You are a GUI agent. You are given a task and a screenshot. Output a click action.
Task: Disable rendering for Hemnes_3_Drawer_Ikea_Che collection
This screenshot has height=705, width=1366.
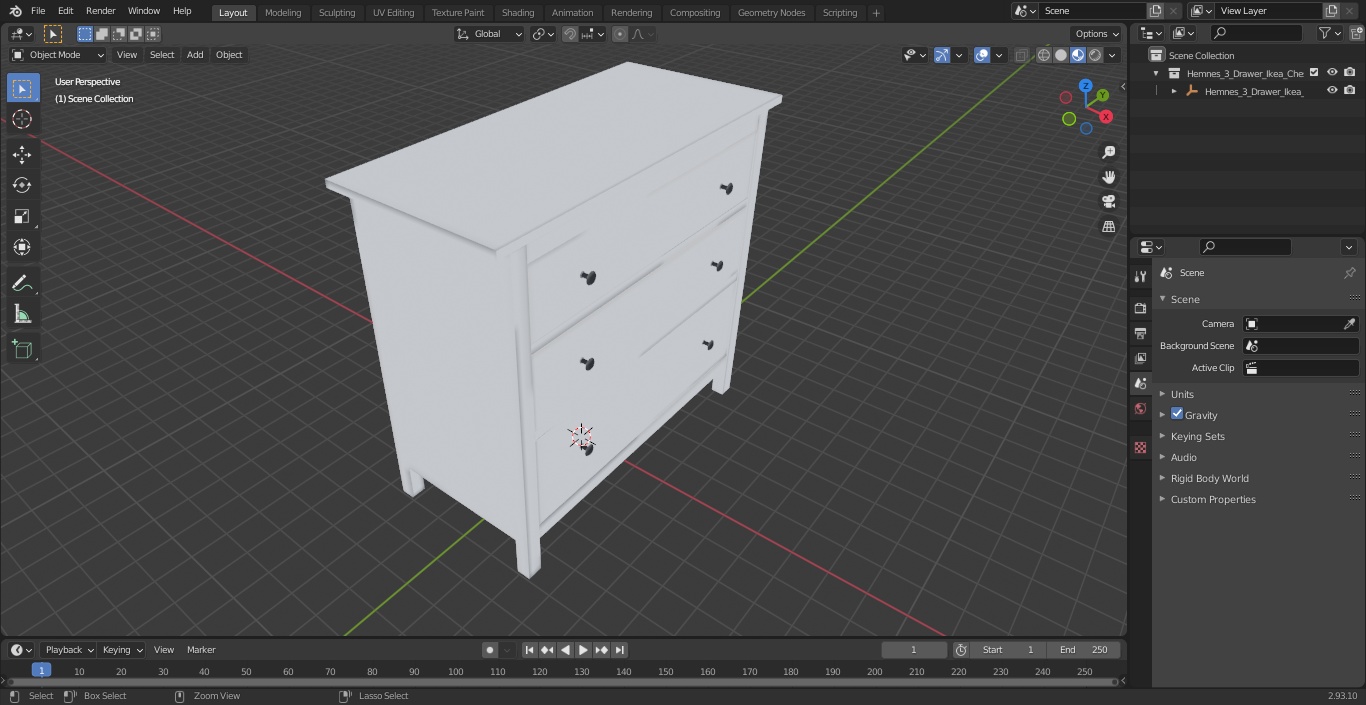pos(1350,73)
